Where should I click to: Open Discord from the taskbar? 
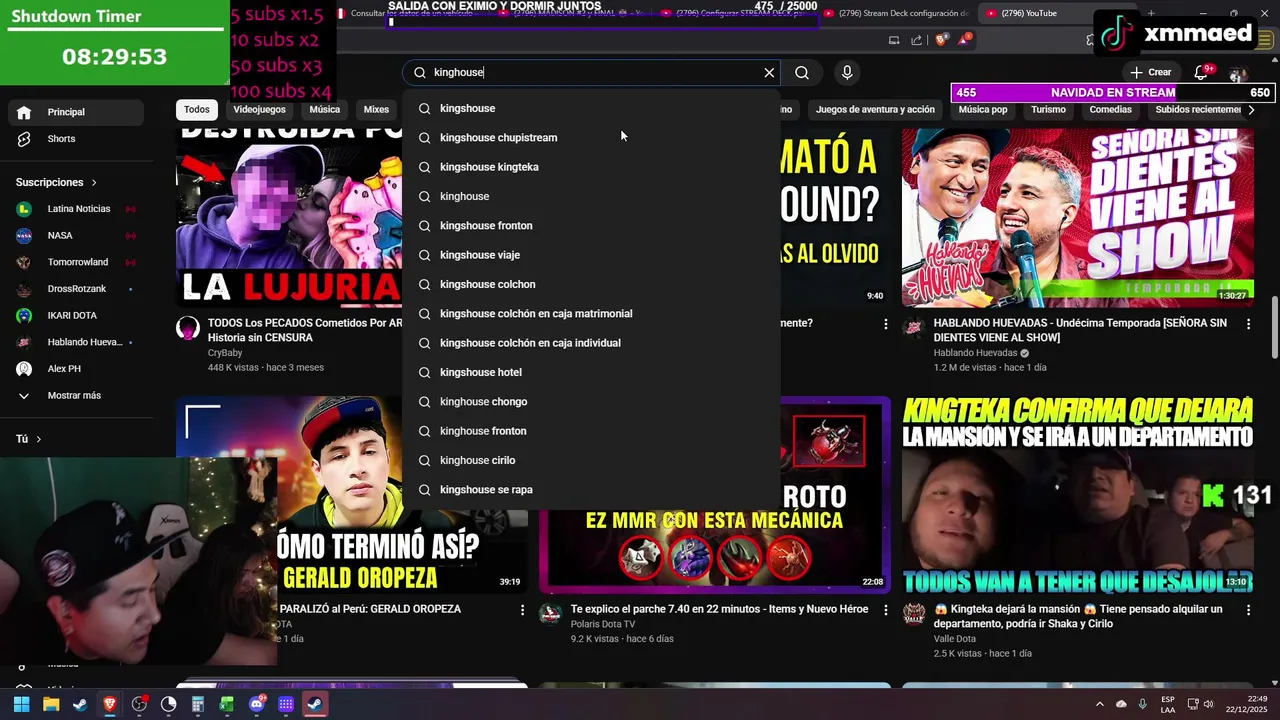pyautogui.click(x=256, y=704)
